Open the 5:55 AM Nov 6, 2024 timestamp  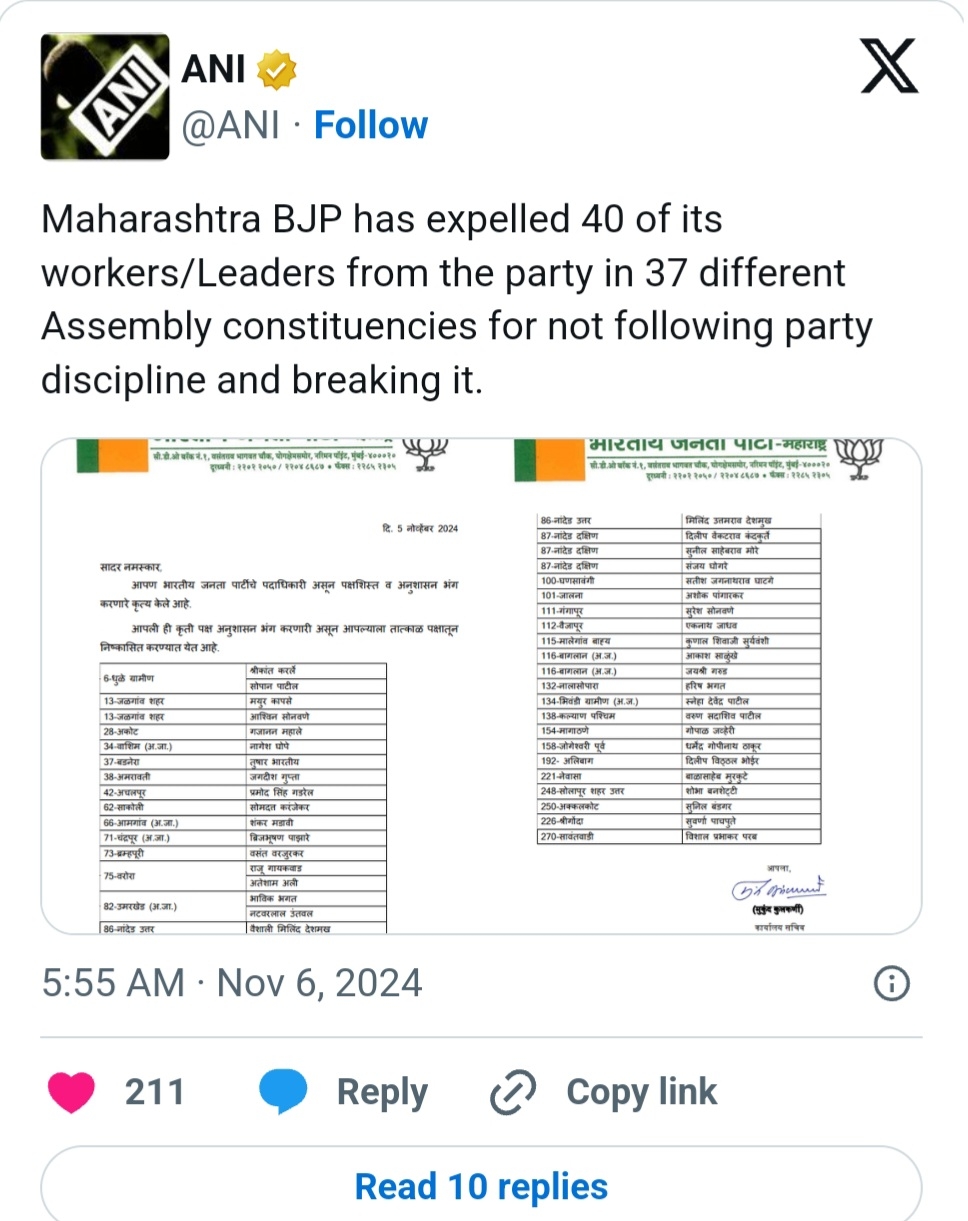232,983
